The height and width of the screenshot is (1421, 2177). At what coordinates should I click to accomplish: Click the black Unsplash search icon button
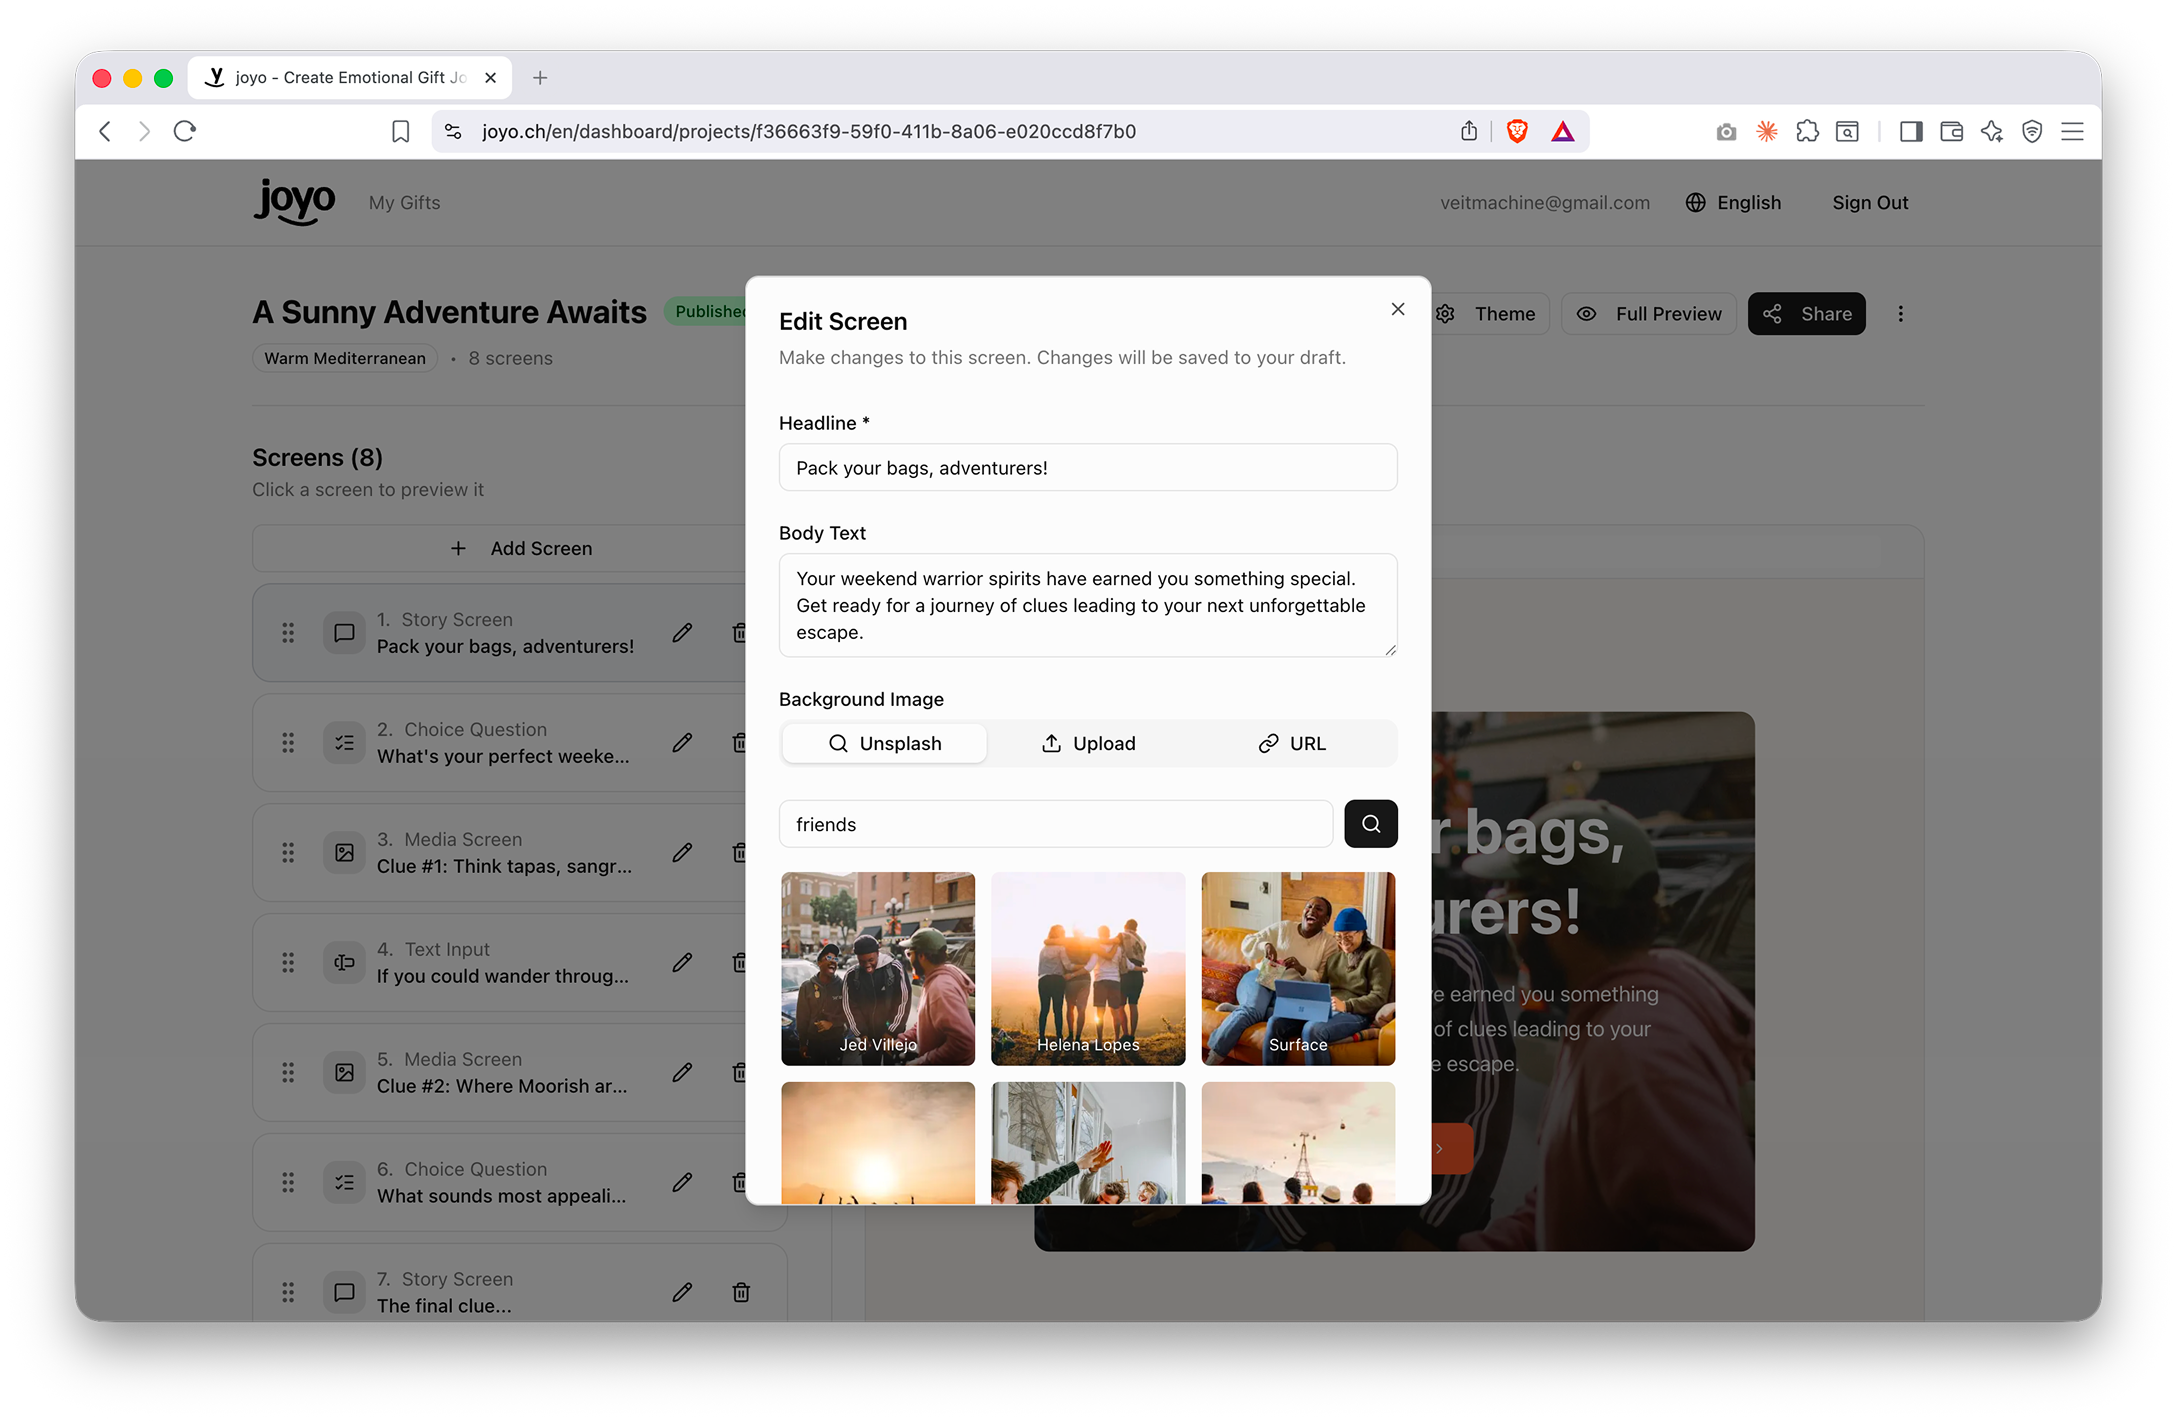coord(1370,824)
